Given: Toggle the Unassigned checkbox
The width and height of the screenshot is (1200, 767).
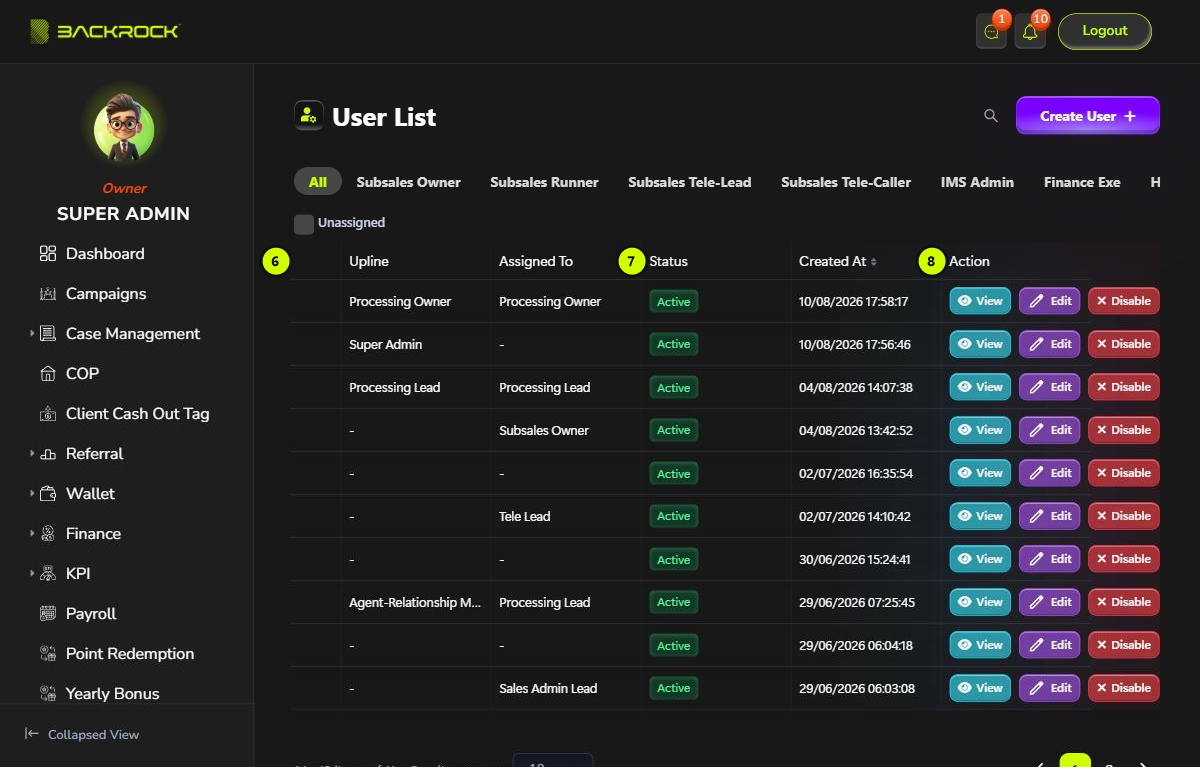Looking at the screenshot, I should point(304,224).
